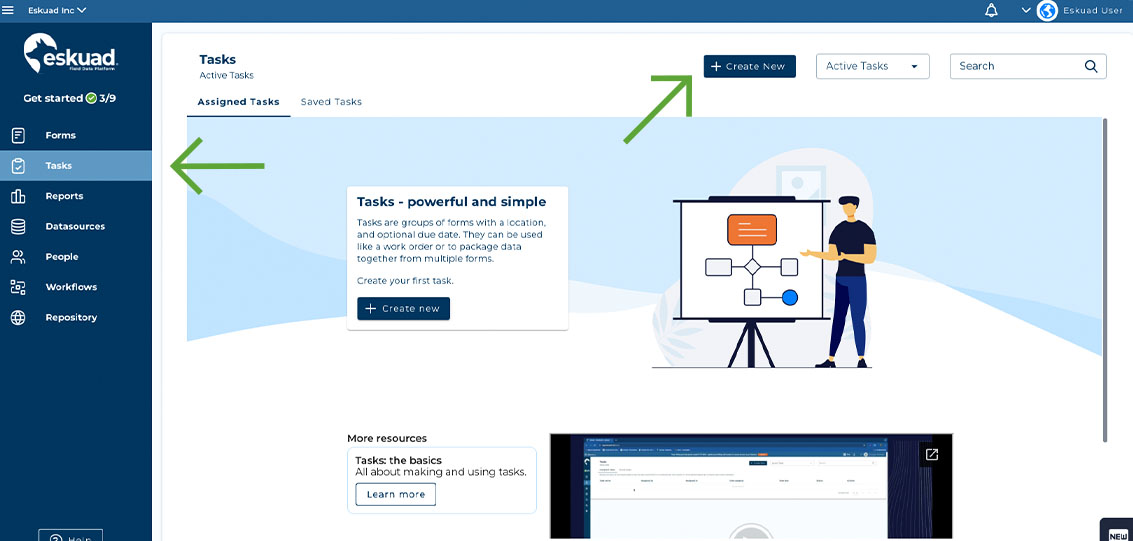Image resolution: width=1133 pixels, height=541 pixels.
Task: Expand the Eskuad Inc organization dropdown
Action: click(57, 10)
